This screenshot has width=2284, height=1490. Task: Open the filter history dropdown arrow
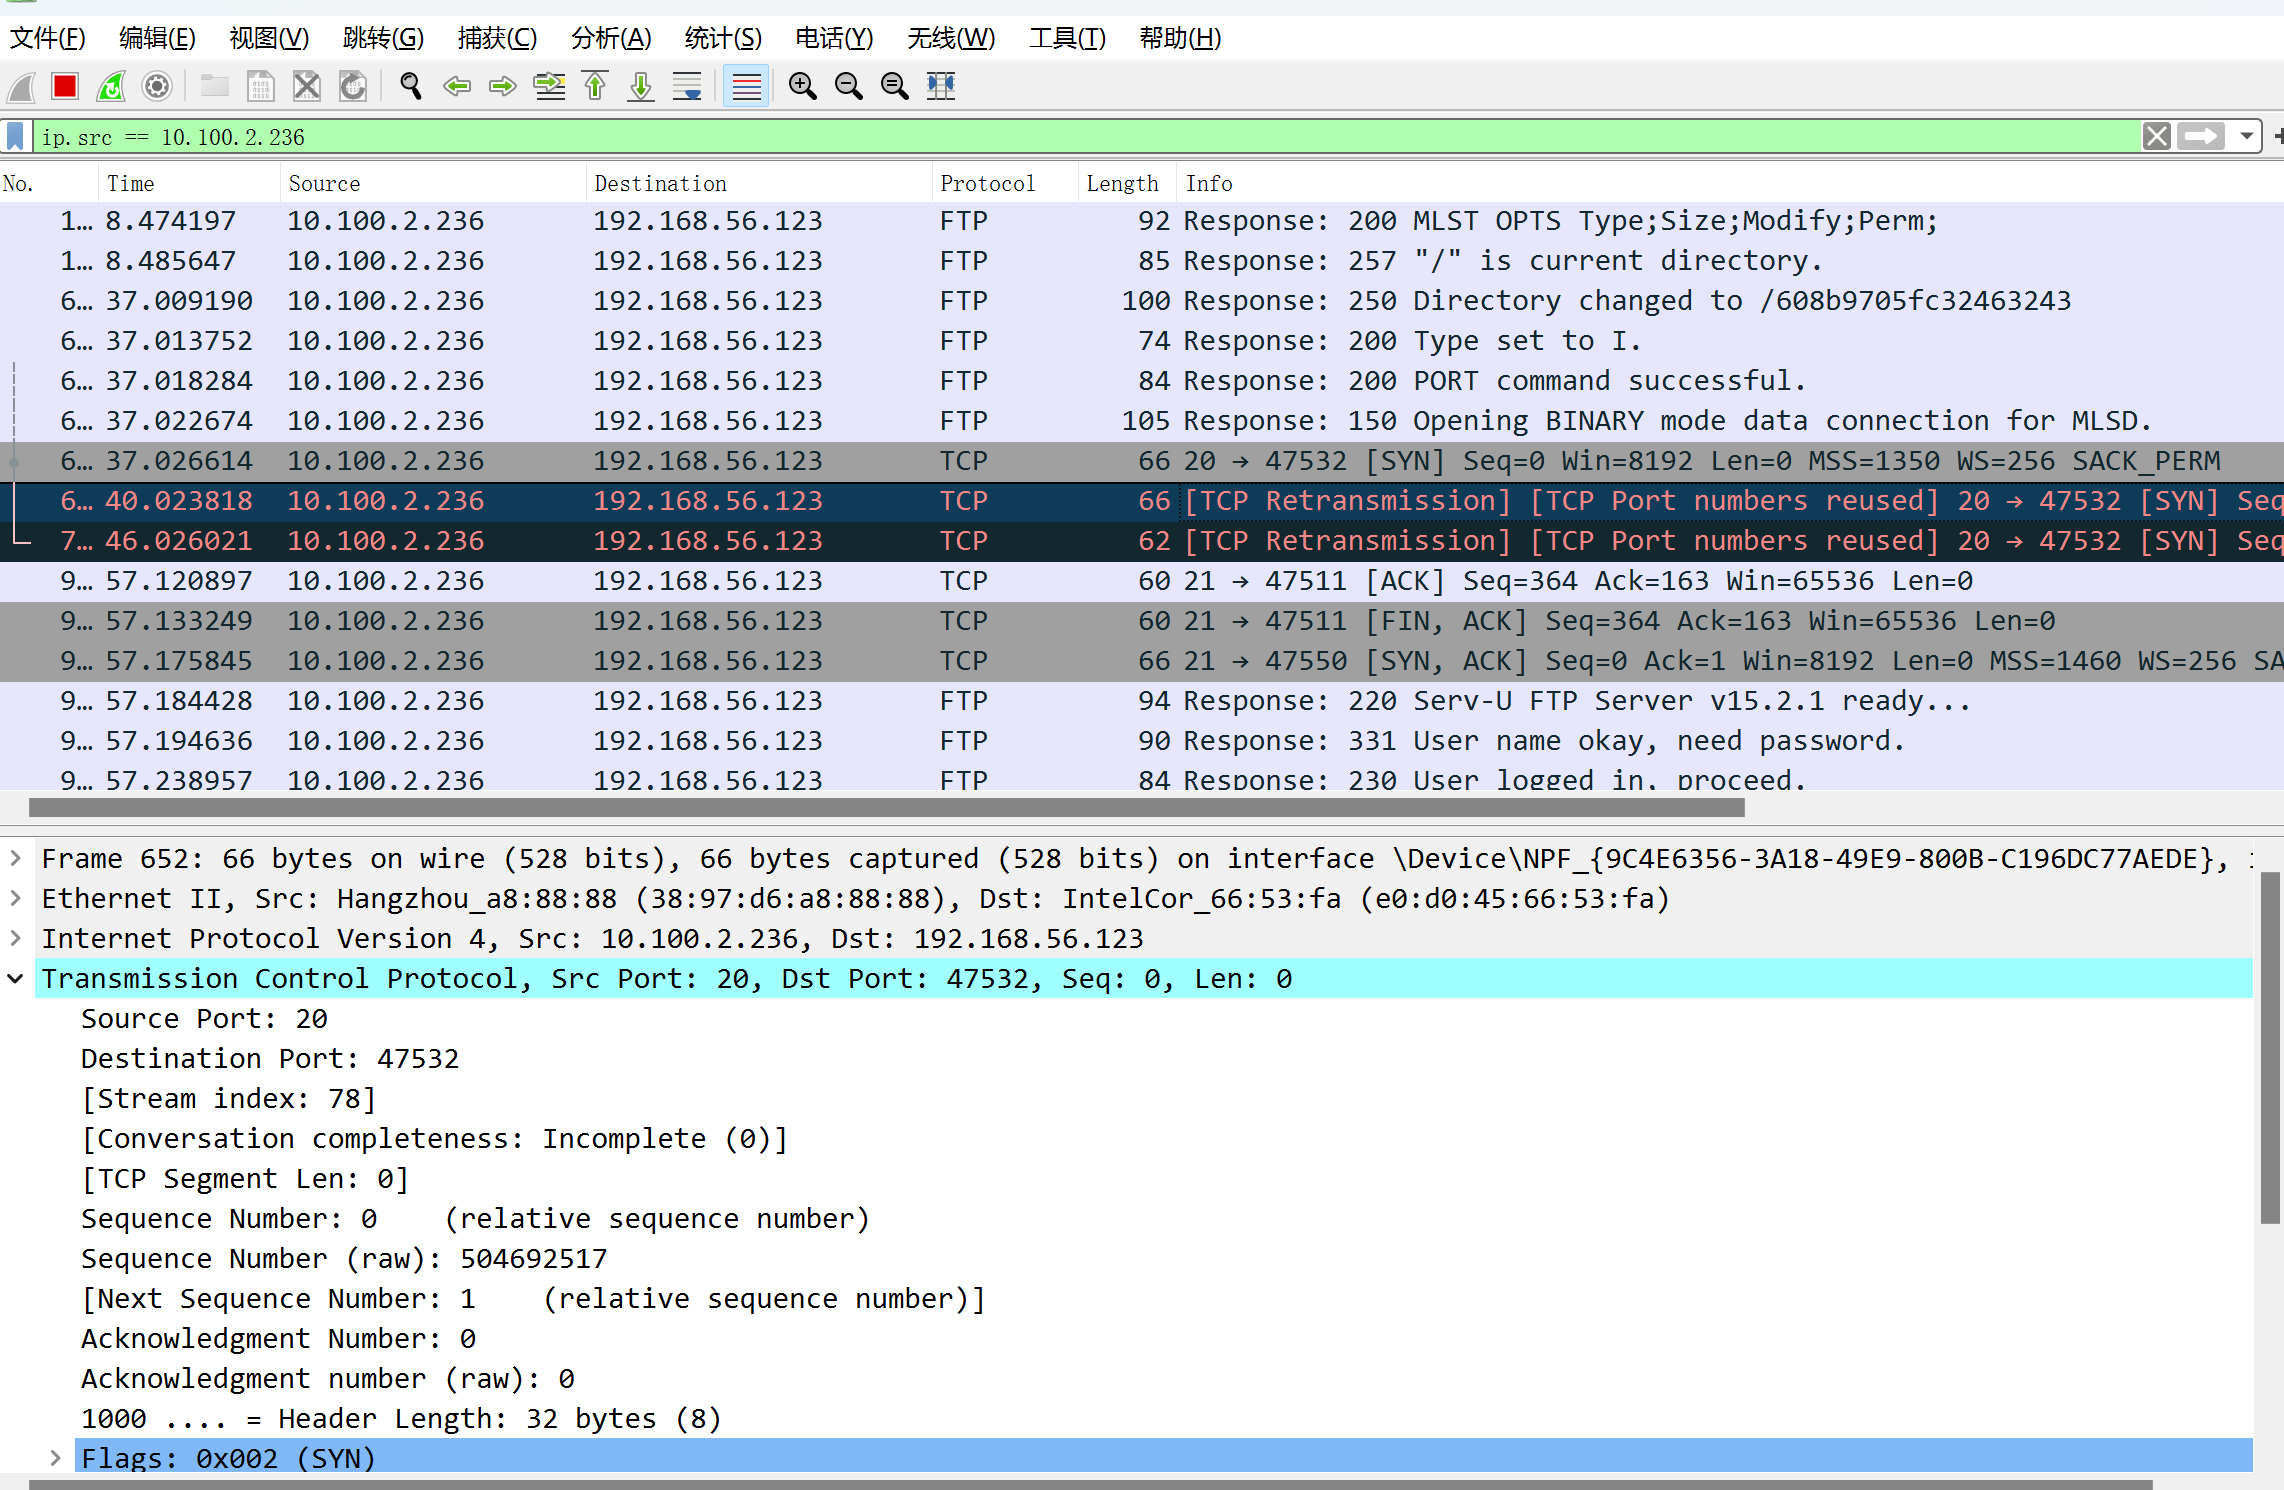tap(2246, 136)
